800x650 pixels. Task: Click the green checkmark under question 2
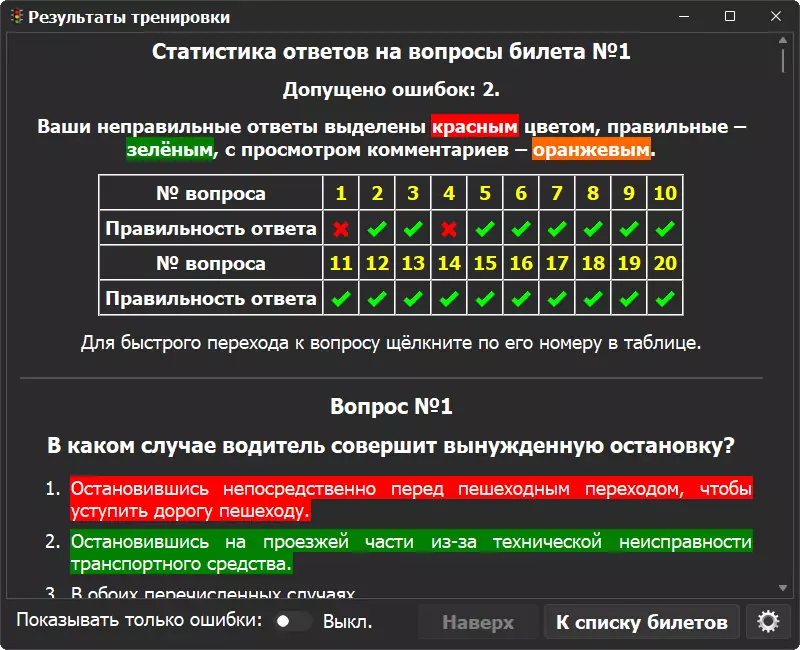pos(377,229)
